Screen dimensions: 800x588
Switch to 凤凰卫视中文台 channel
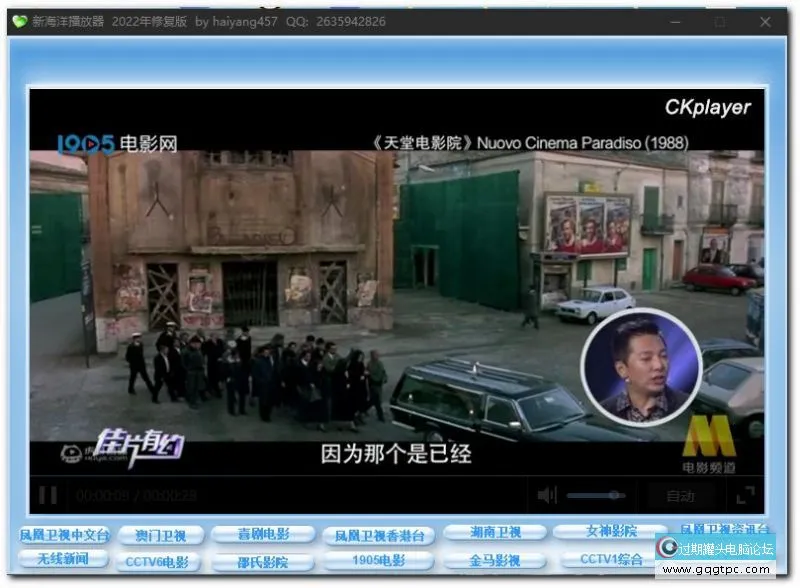point(64,535)
